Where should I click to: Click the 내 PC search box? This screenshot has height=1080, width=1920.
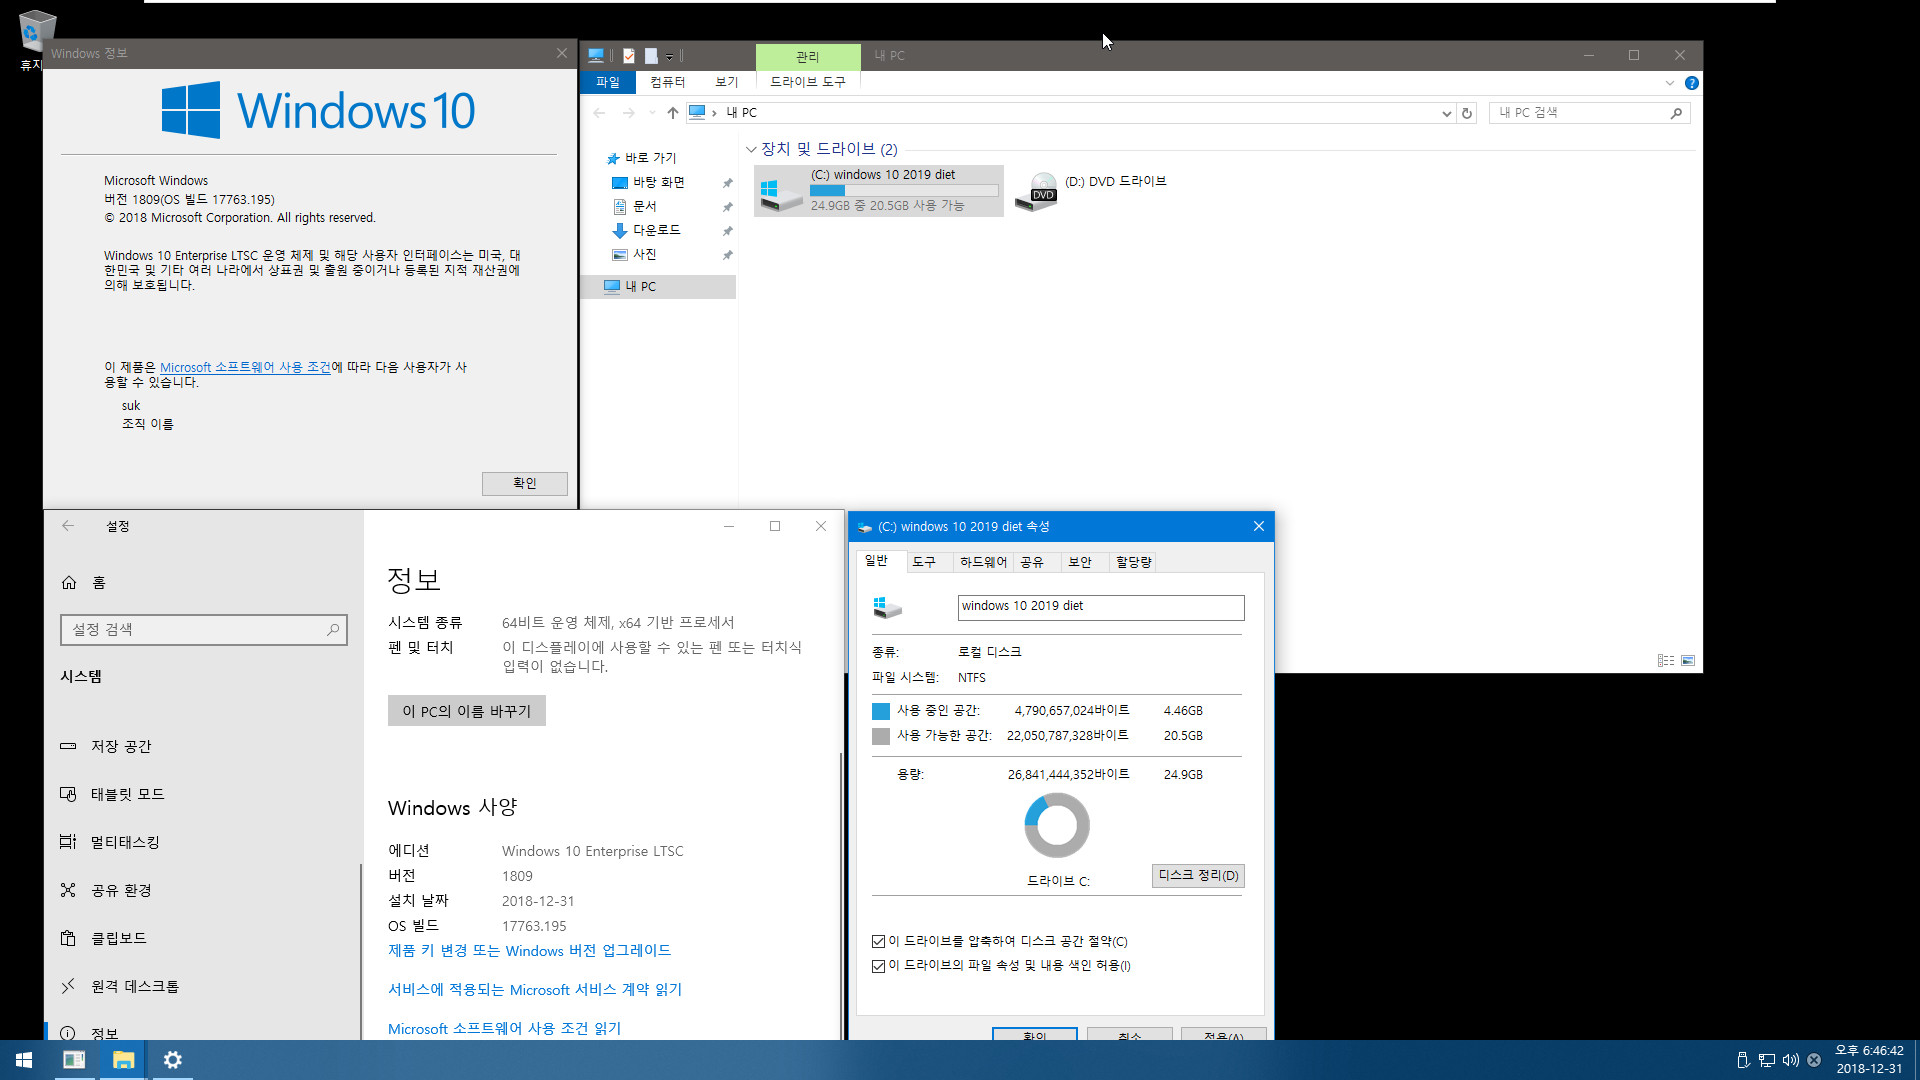coord(1580,113)
